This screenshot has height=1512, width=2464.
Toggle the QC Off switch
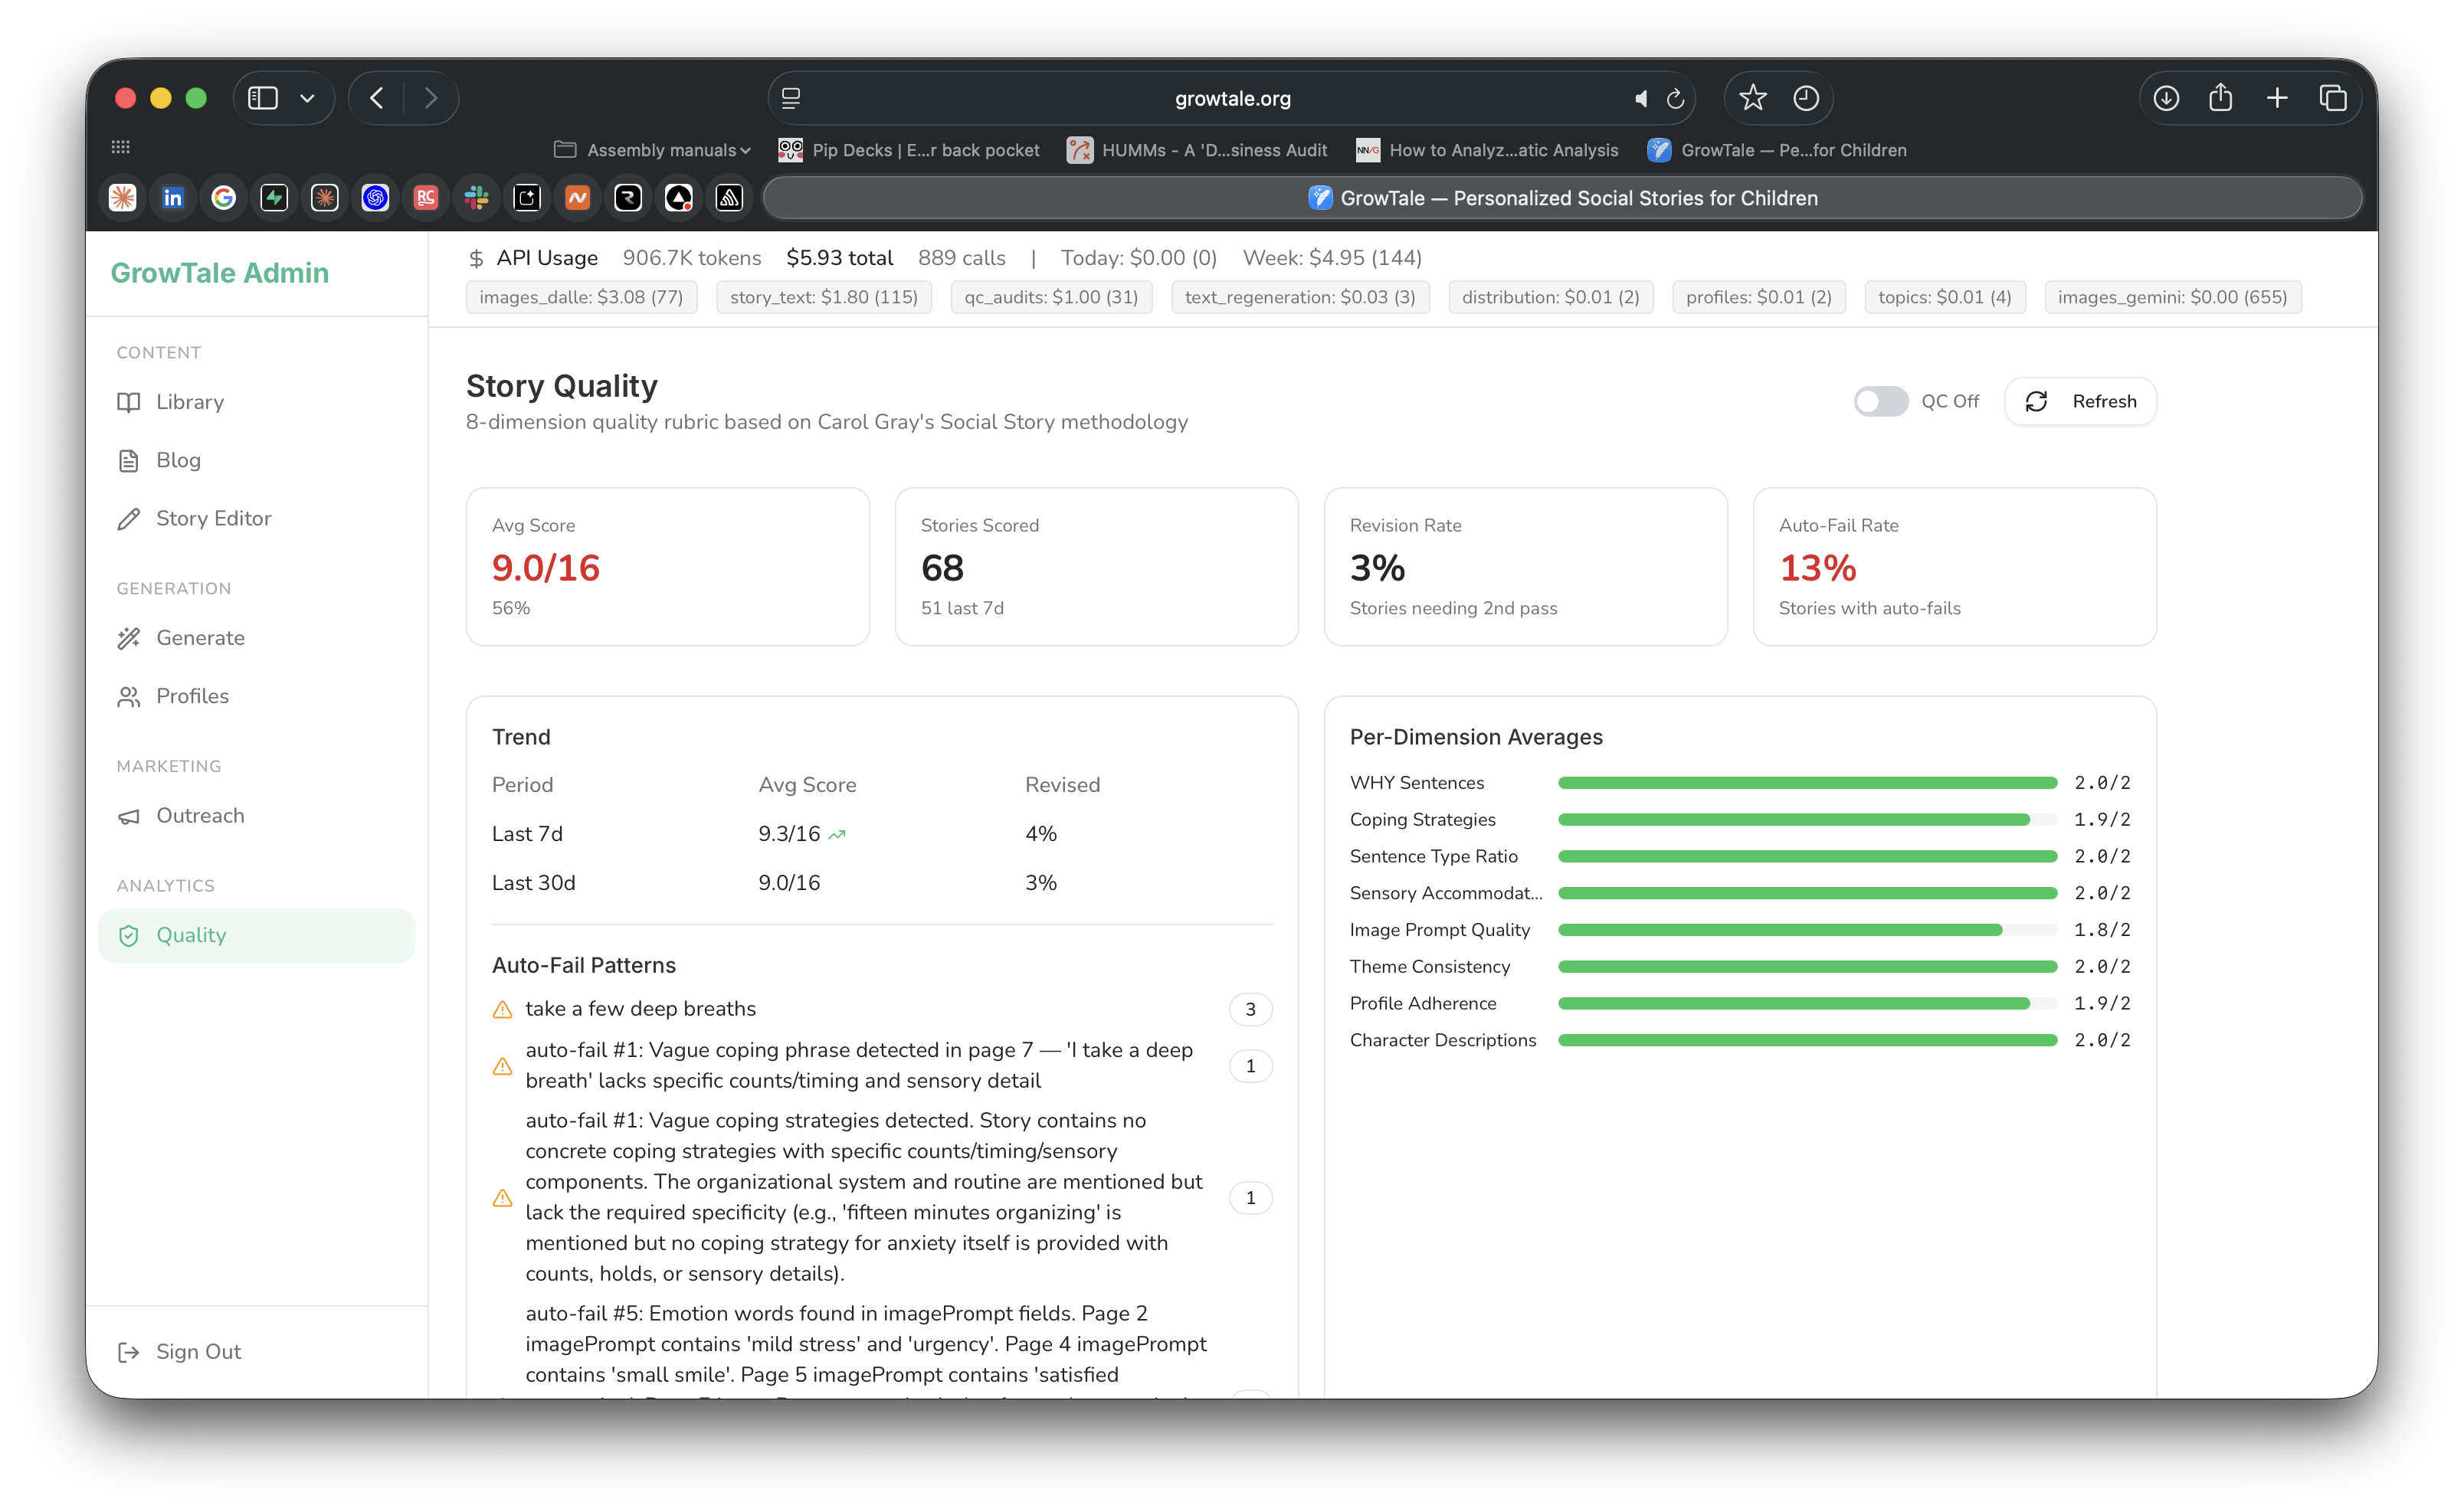[x=1880, y=401]
